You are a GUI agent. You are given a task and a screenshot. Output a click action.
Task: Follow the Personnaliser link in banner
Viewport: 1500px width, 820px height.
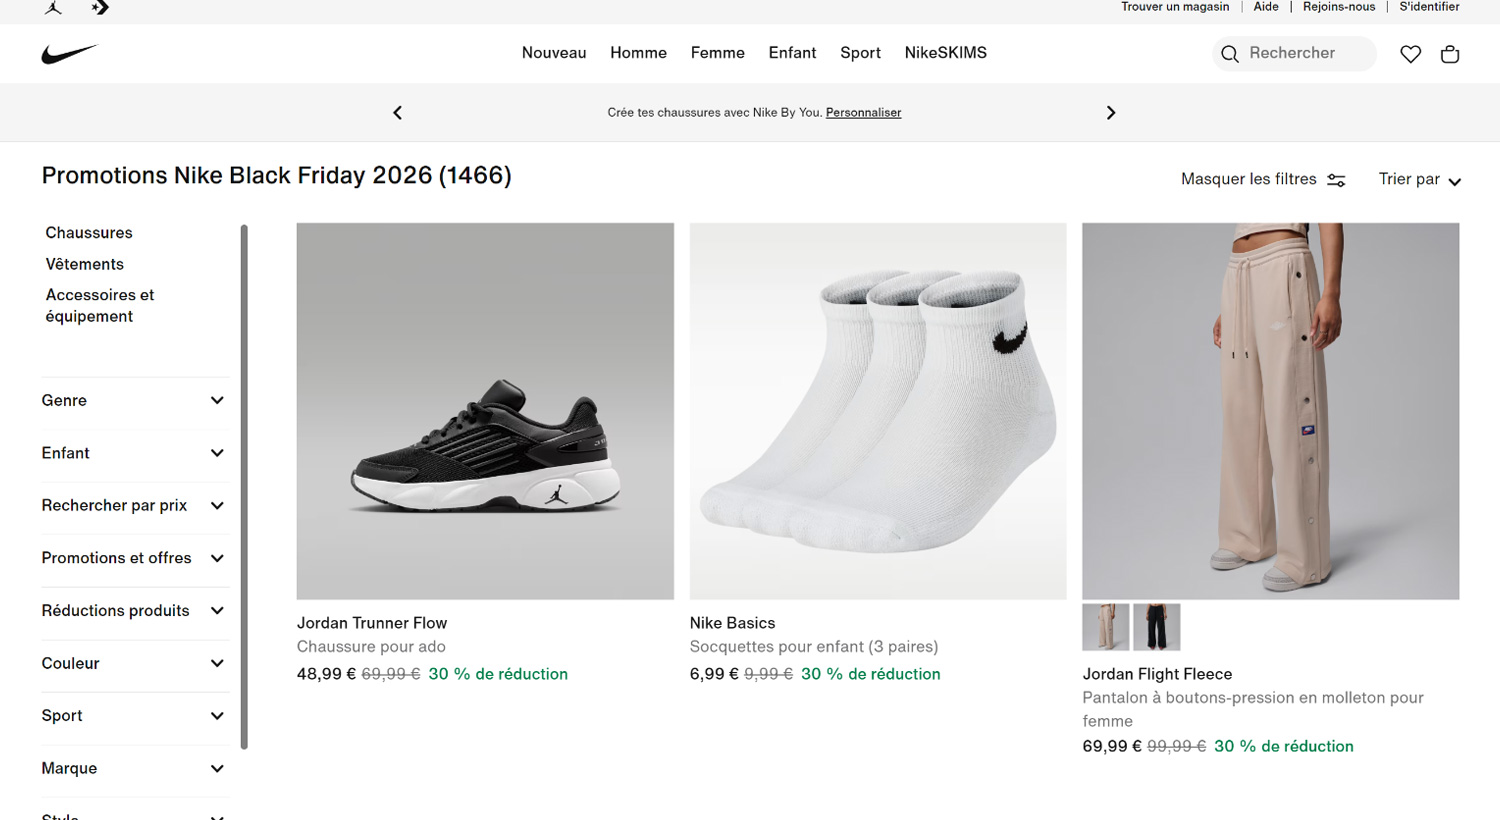point(863,113)
